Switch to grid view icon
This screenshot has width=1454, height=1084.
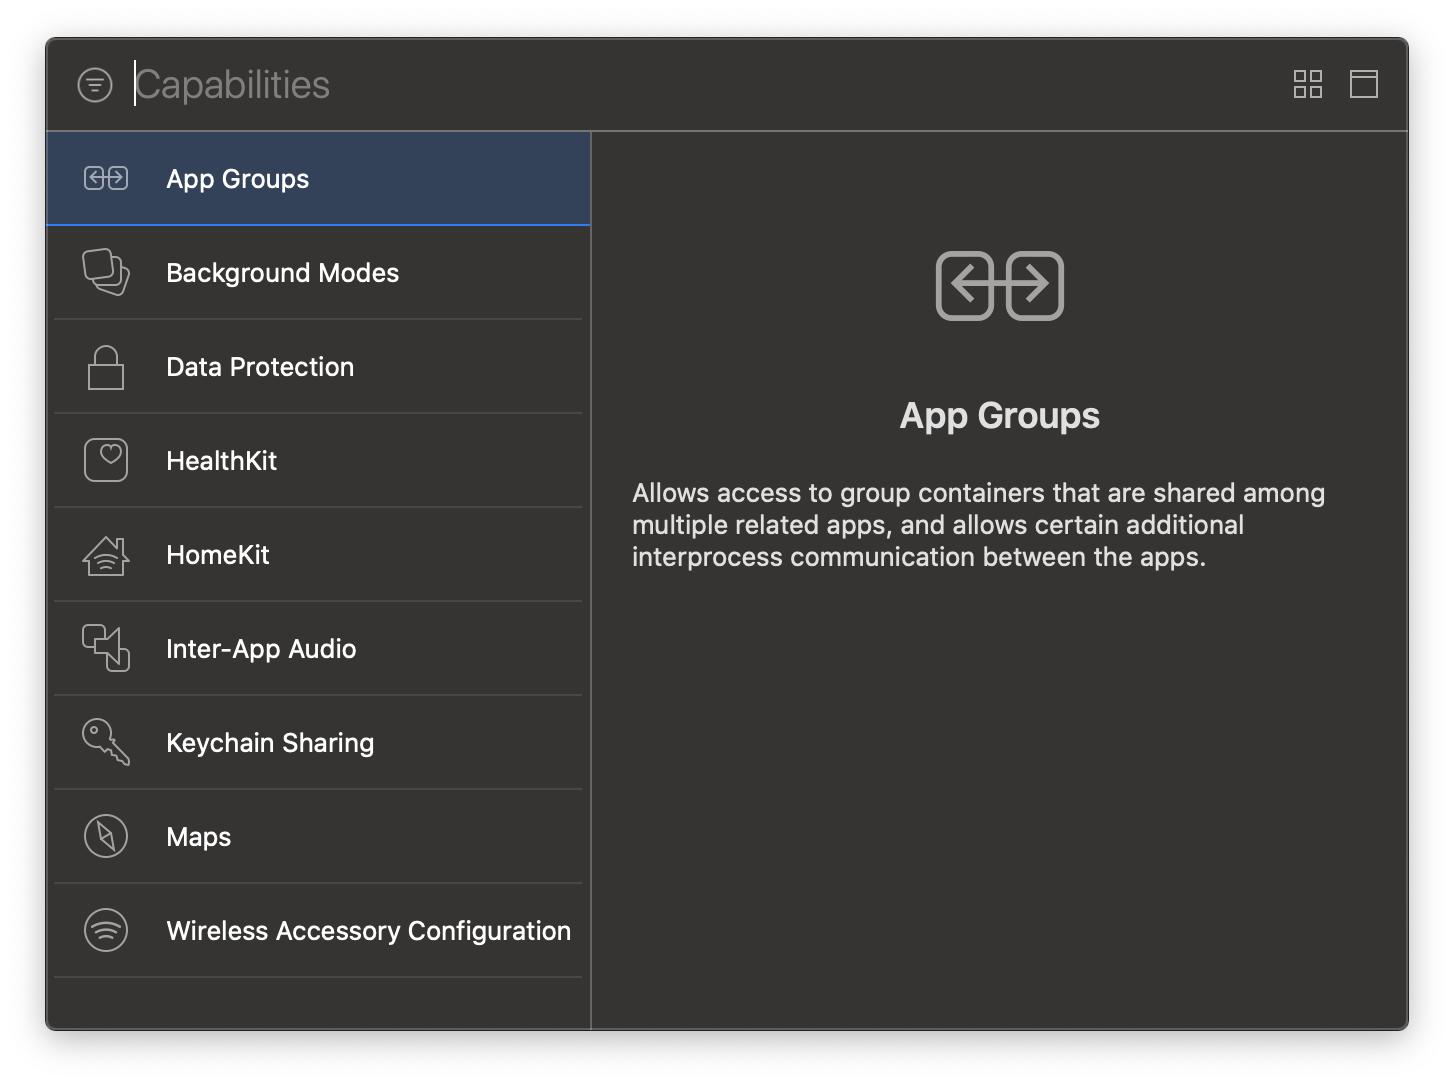pos(1308,84)
